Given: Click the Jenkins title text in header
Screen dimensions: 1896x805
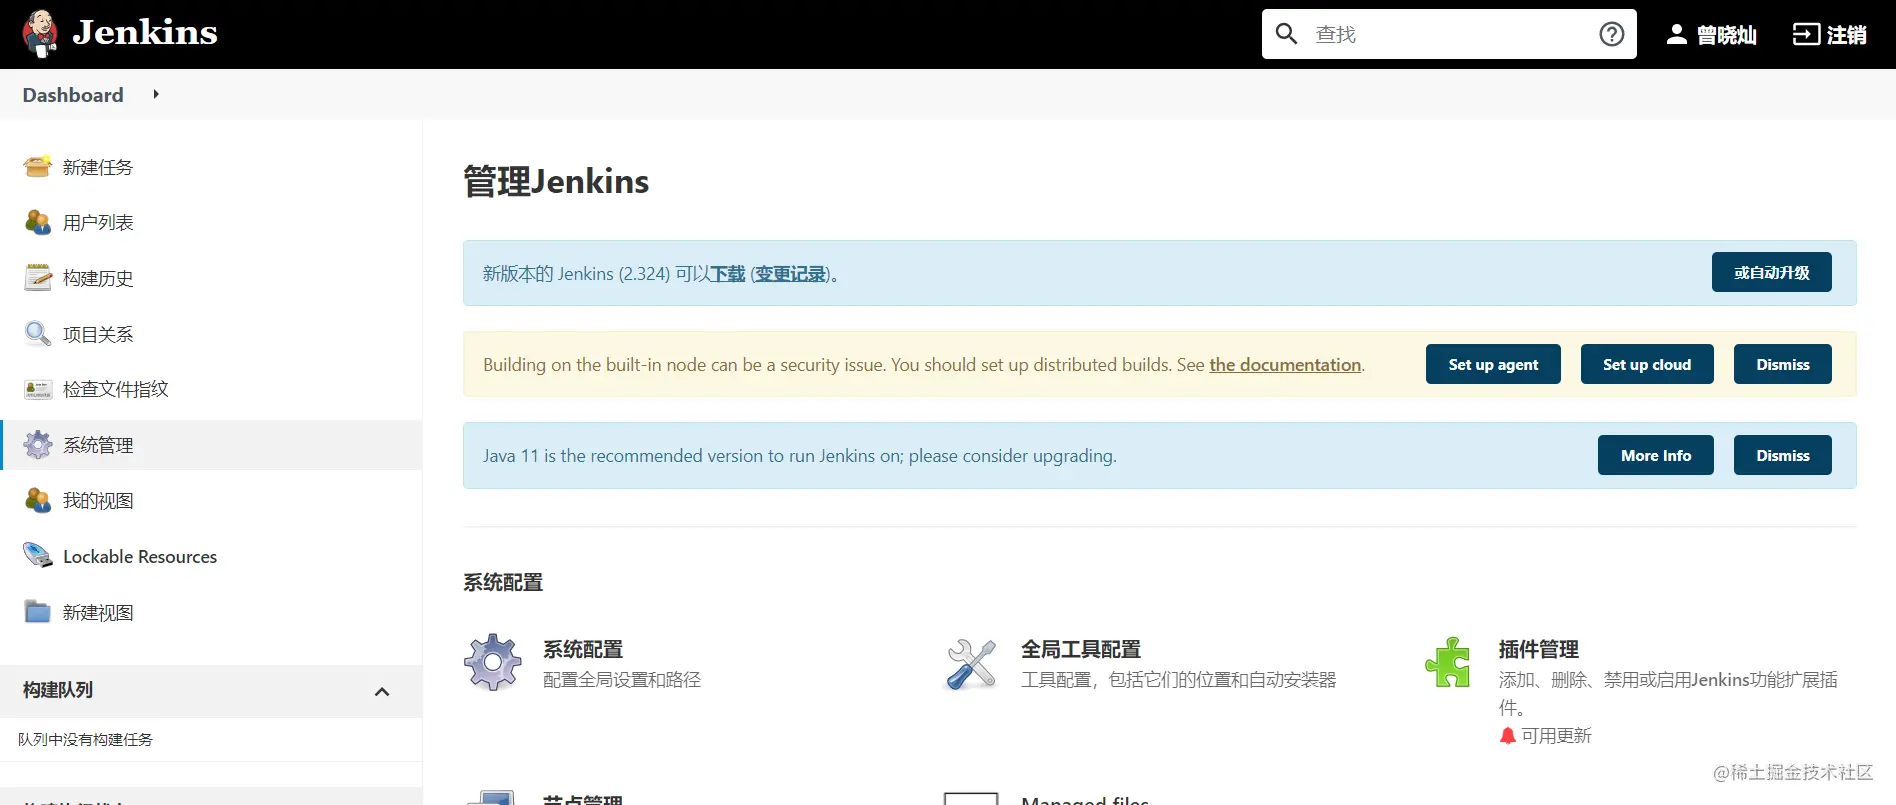Looking at the screenshot, I should 145,32.
